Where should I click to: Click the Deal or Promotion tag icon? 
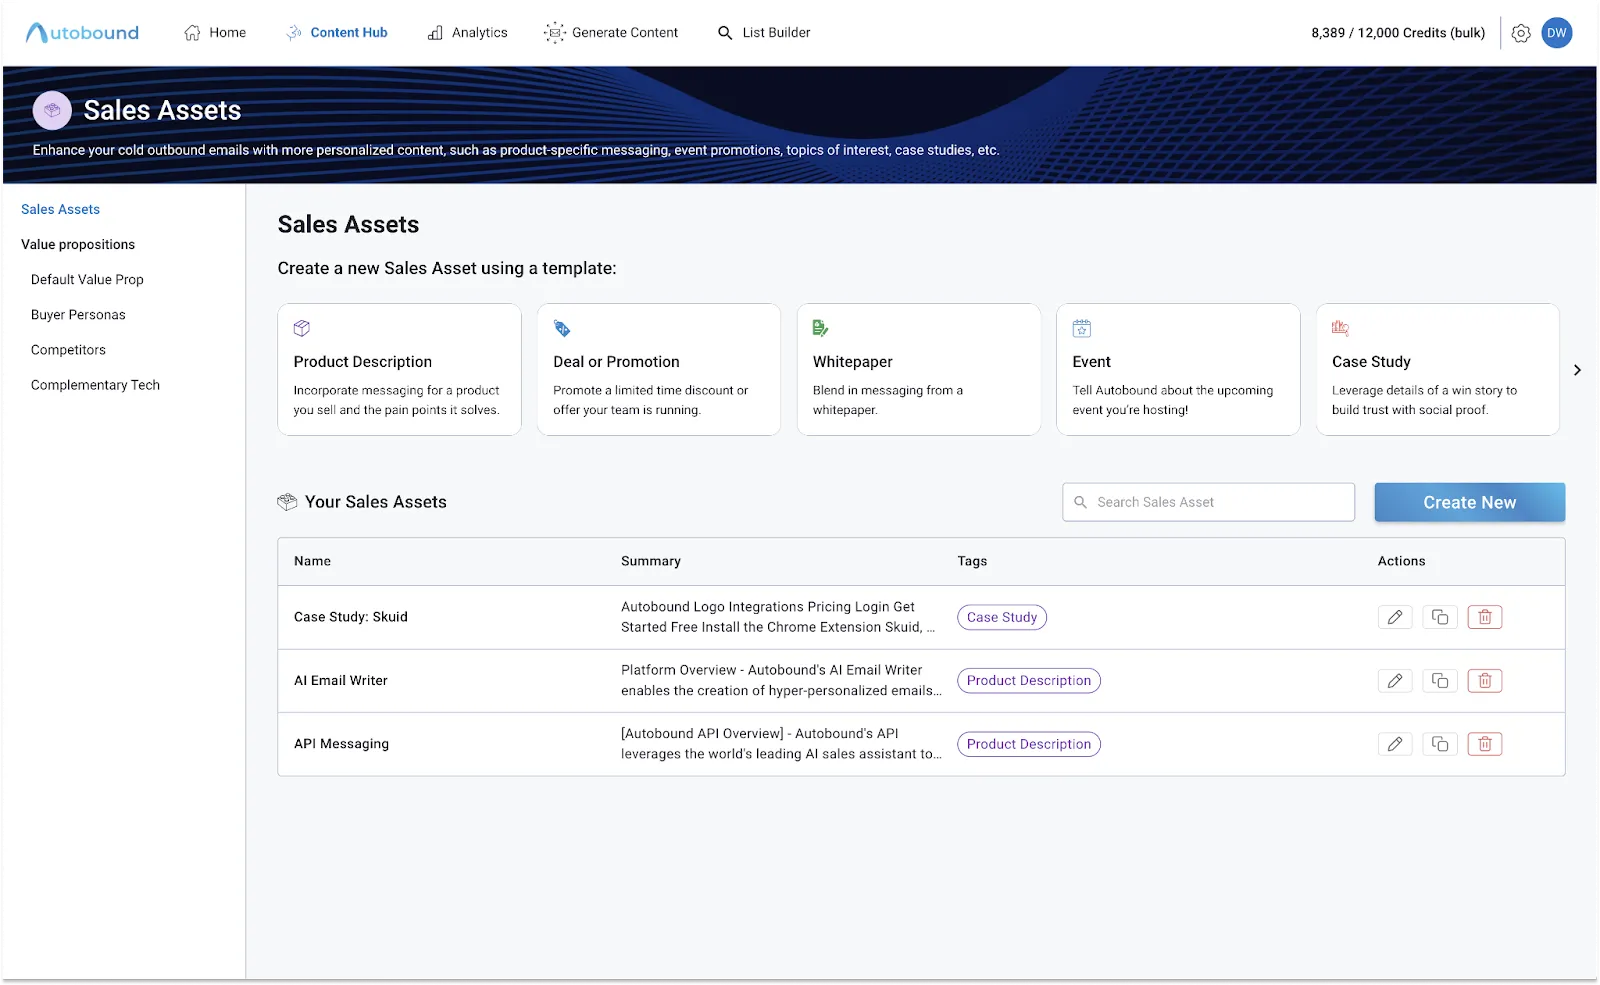pyautogui.click(x=562, y=328)
